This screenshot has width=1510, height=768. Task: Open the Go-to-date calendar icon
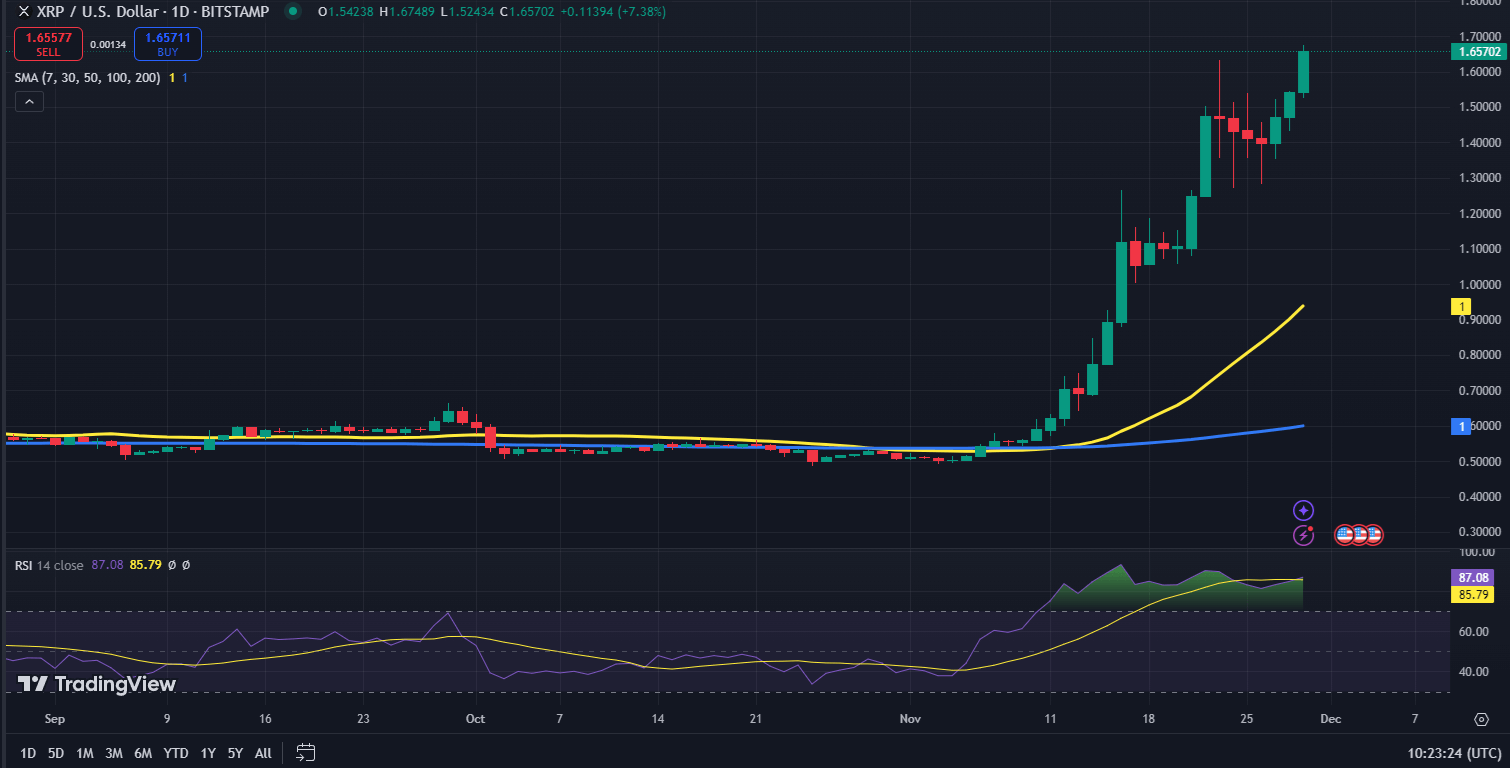304,752
